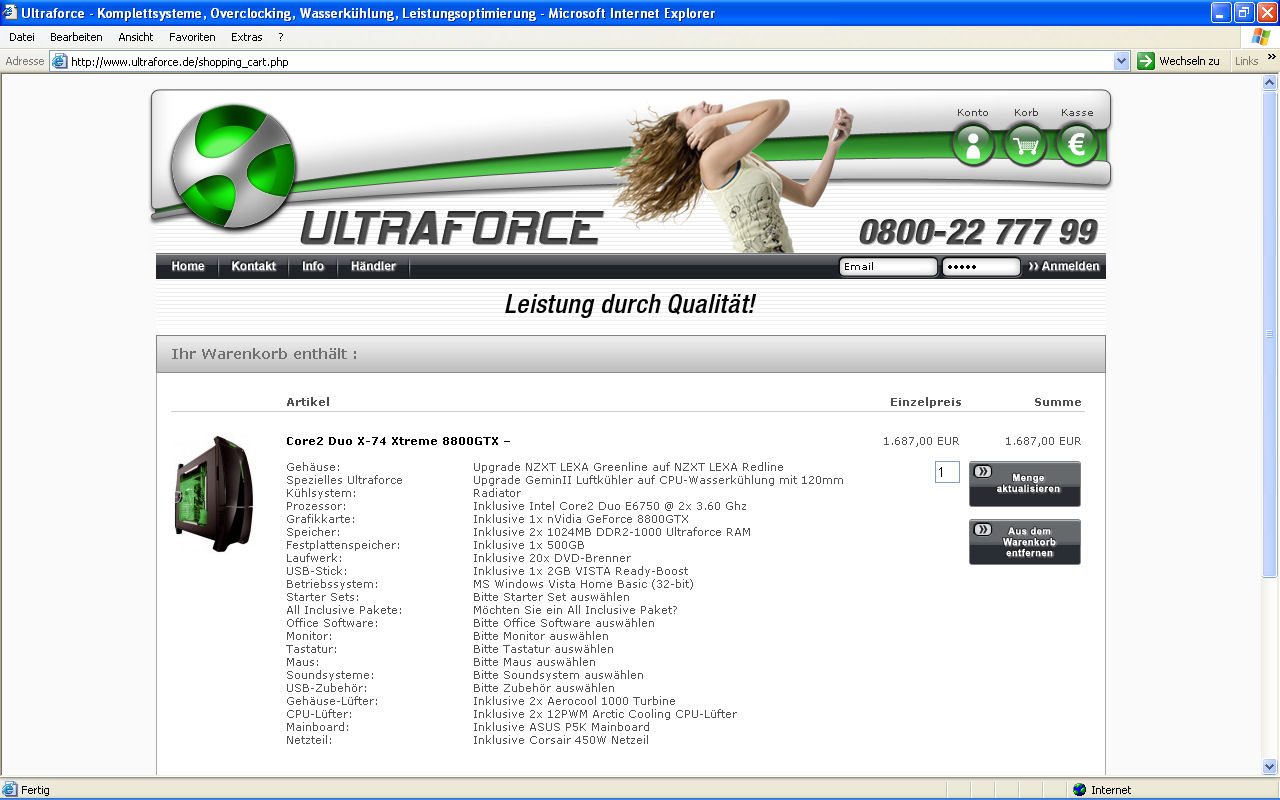Click the Anmelden login link
1280x800 pixels.
(x=1064, y=266)
